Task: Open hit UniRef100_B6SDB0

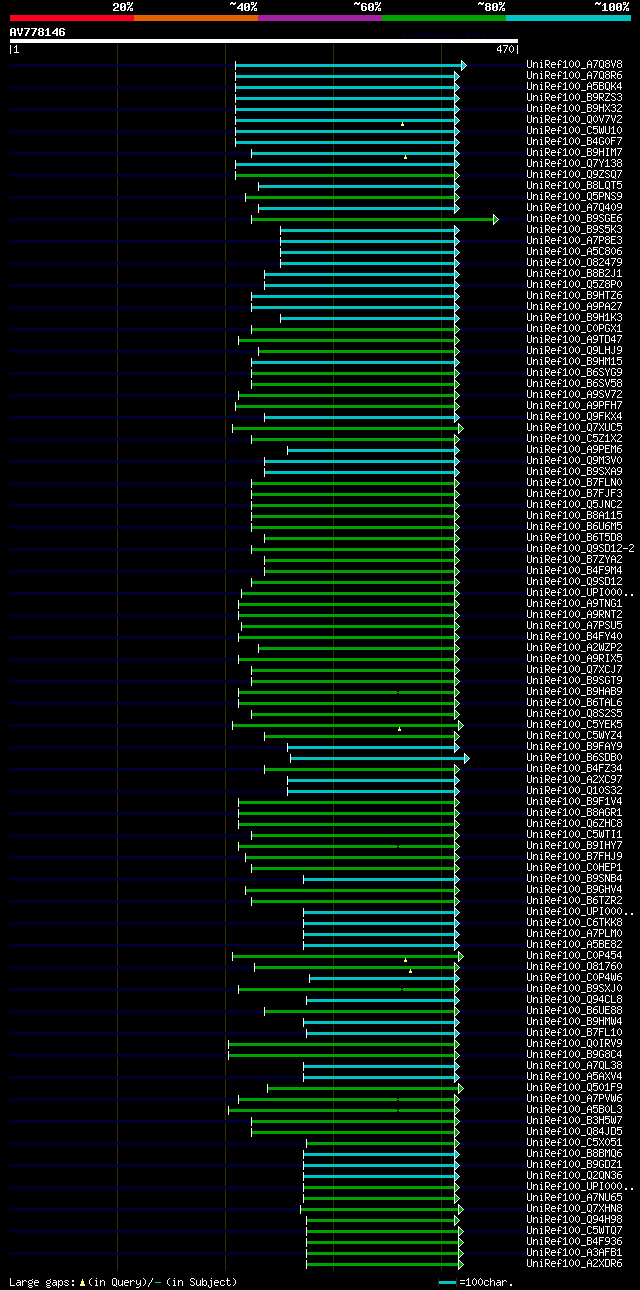Action: [x=574, y=758]
